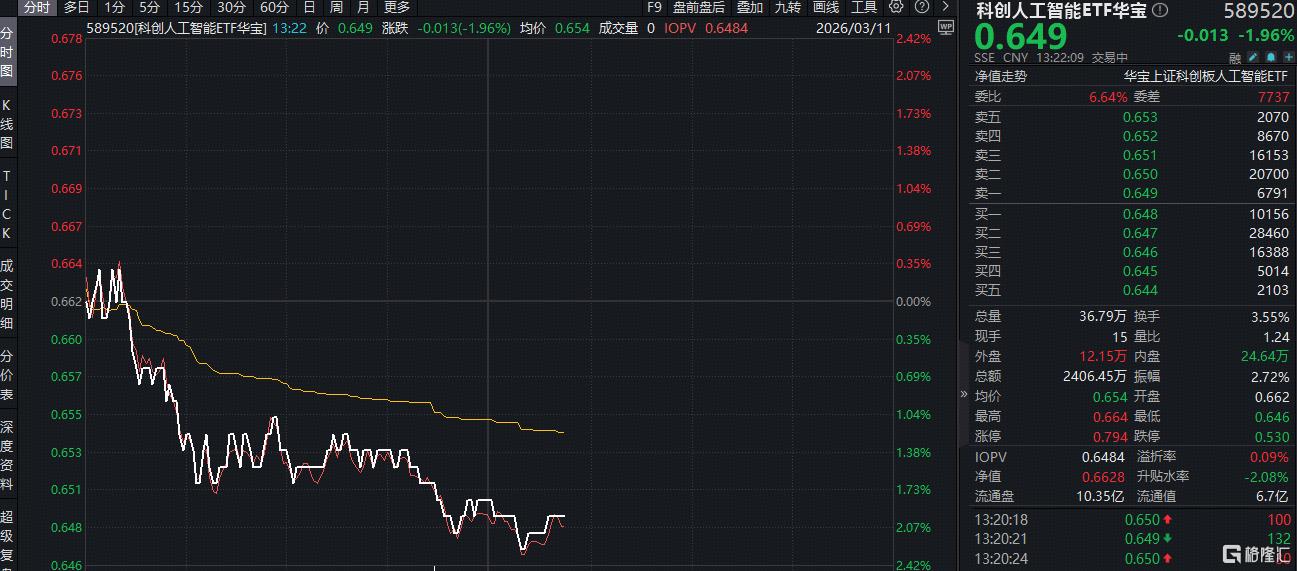Image resolution: width=1297 pixels, height=571 pixels.
Task: Add stock to watchlist plus icon
Action: [x=1287, y=58]
